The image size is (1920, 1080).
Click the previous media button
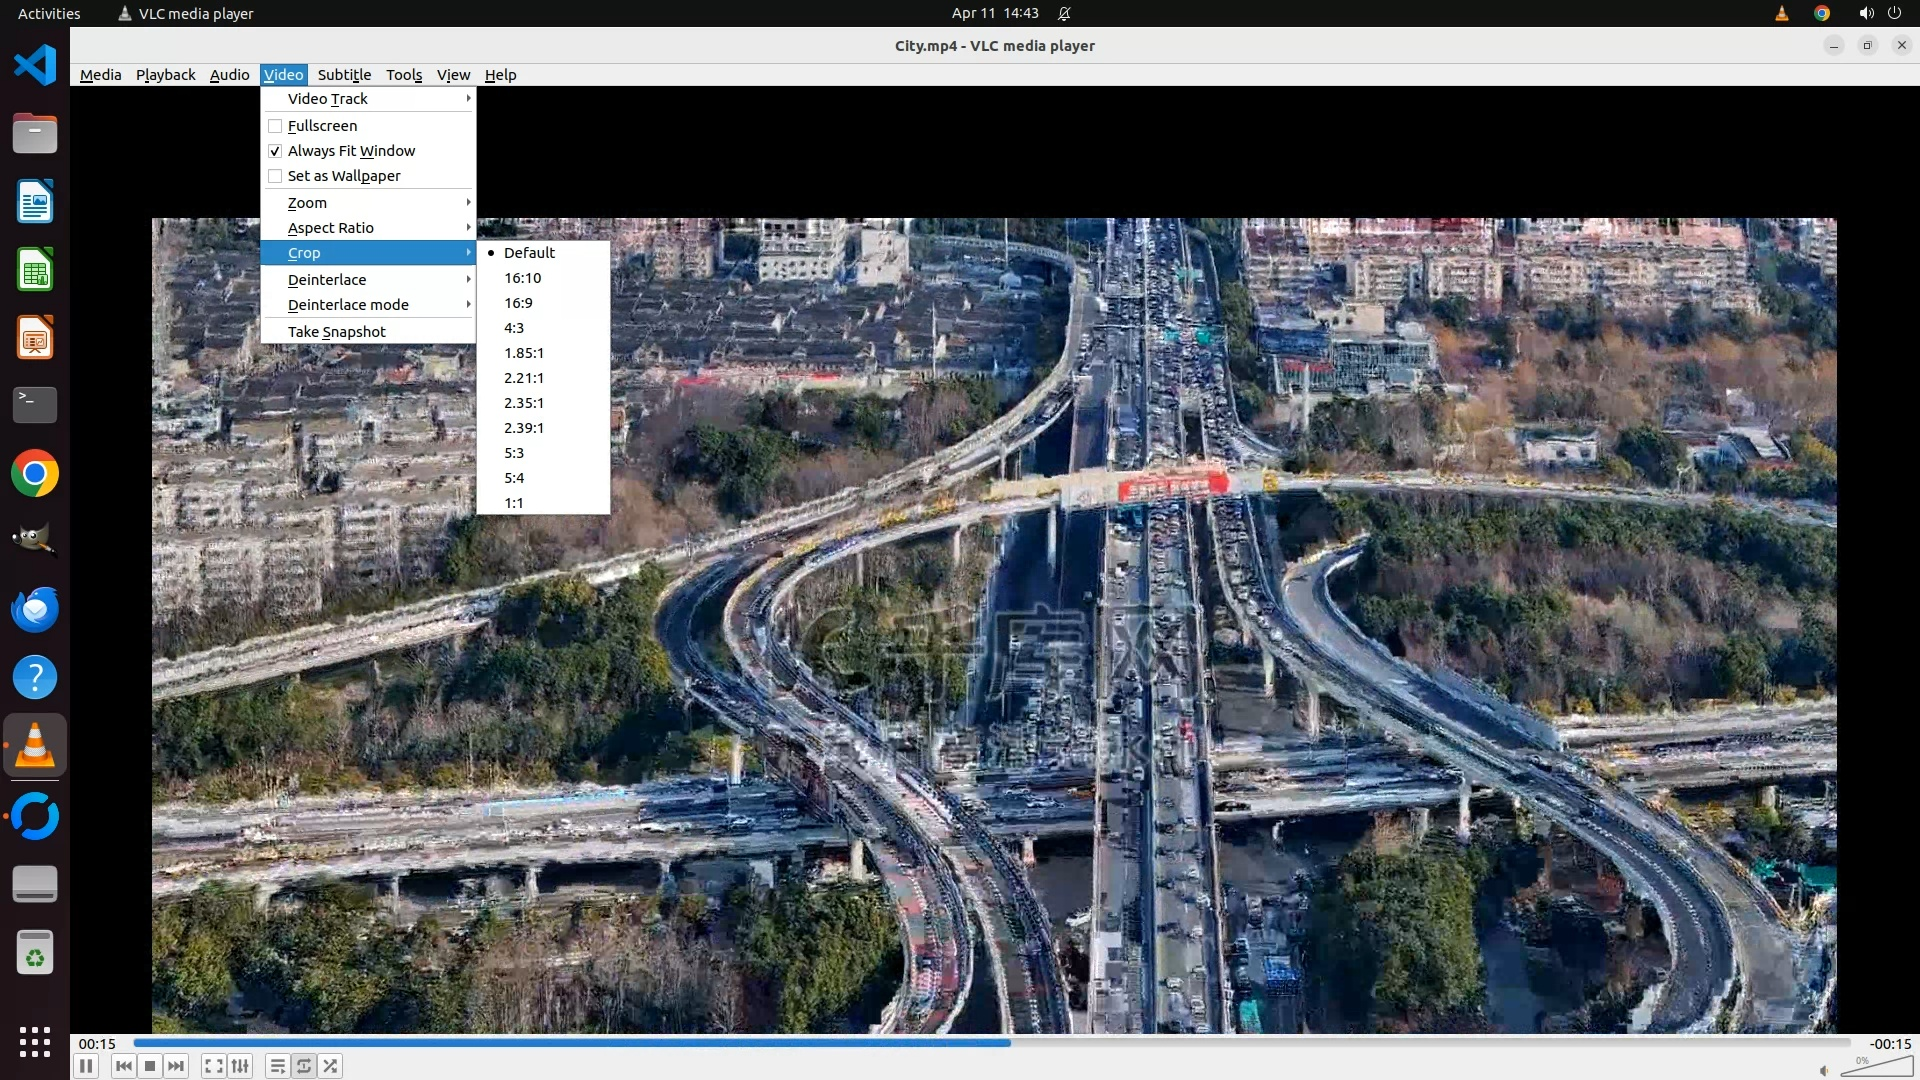coord(124,1066)
